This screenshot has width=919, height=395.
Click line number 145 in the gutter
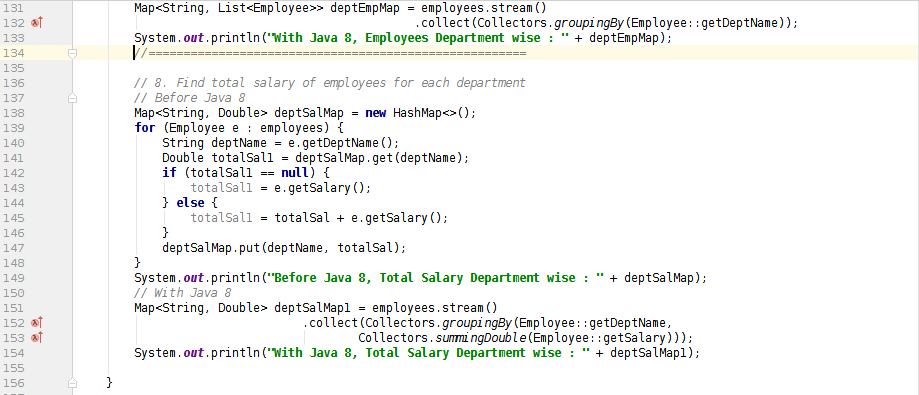tap(14, 218)
